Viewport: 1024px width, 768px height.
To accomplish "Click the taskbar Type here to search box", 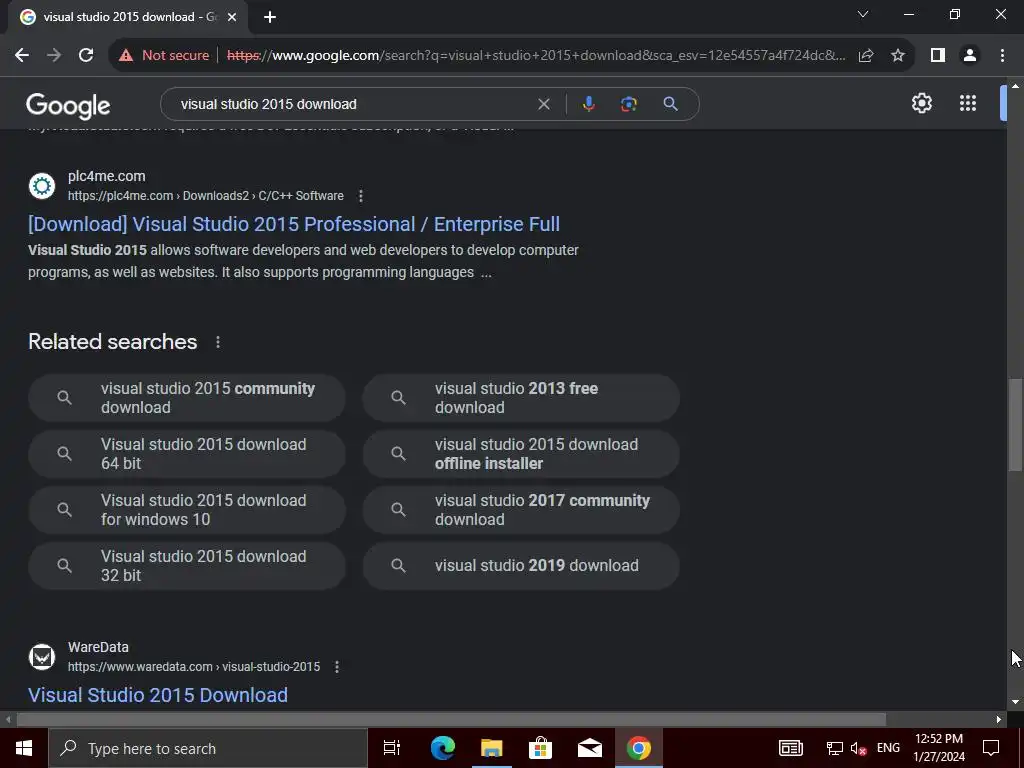I will click(x=208, y=748).
